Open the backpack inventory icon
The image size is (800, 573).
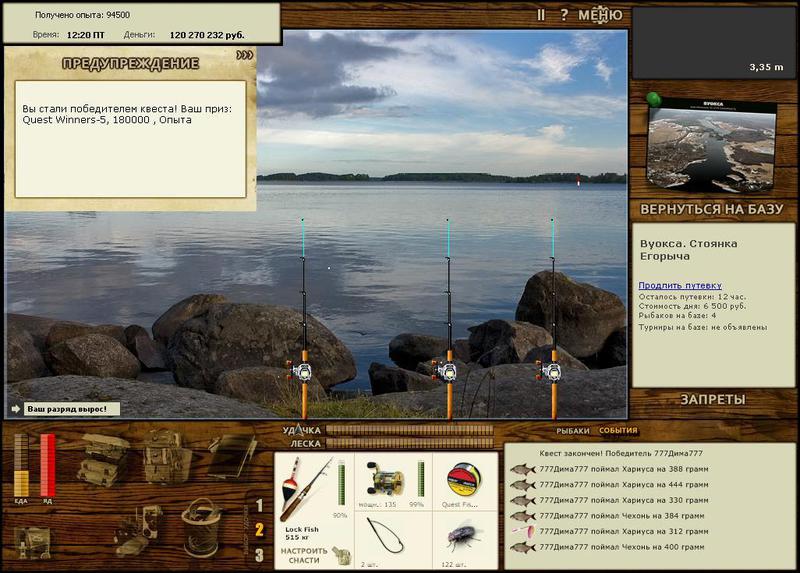(165, 456)
